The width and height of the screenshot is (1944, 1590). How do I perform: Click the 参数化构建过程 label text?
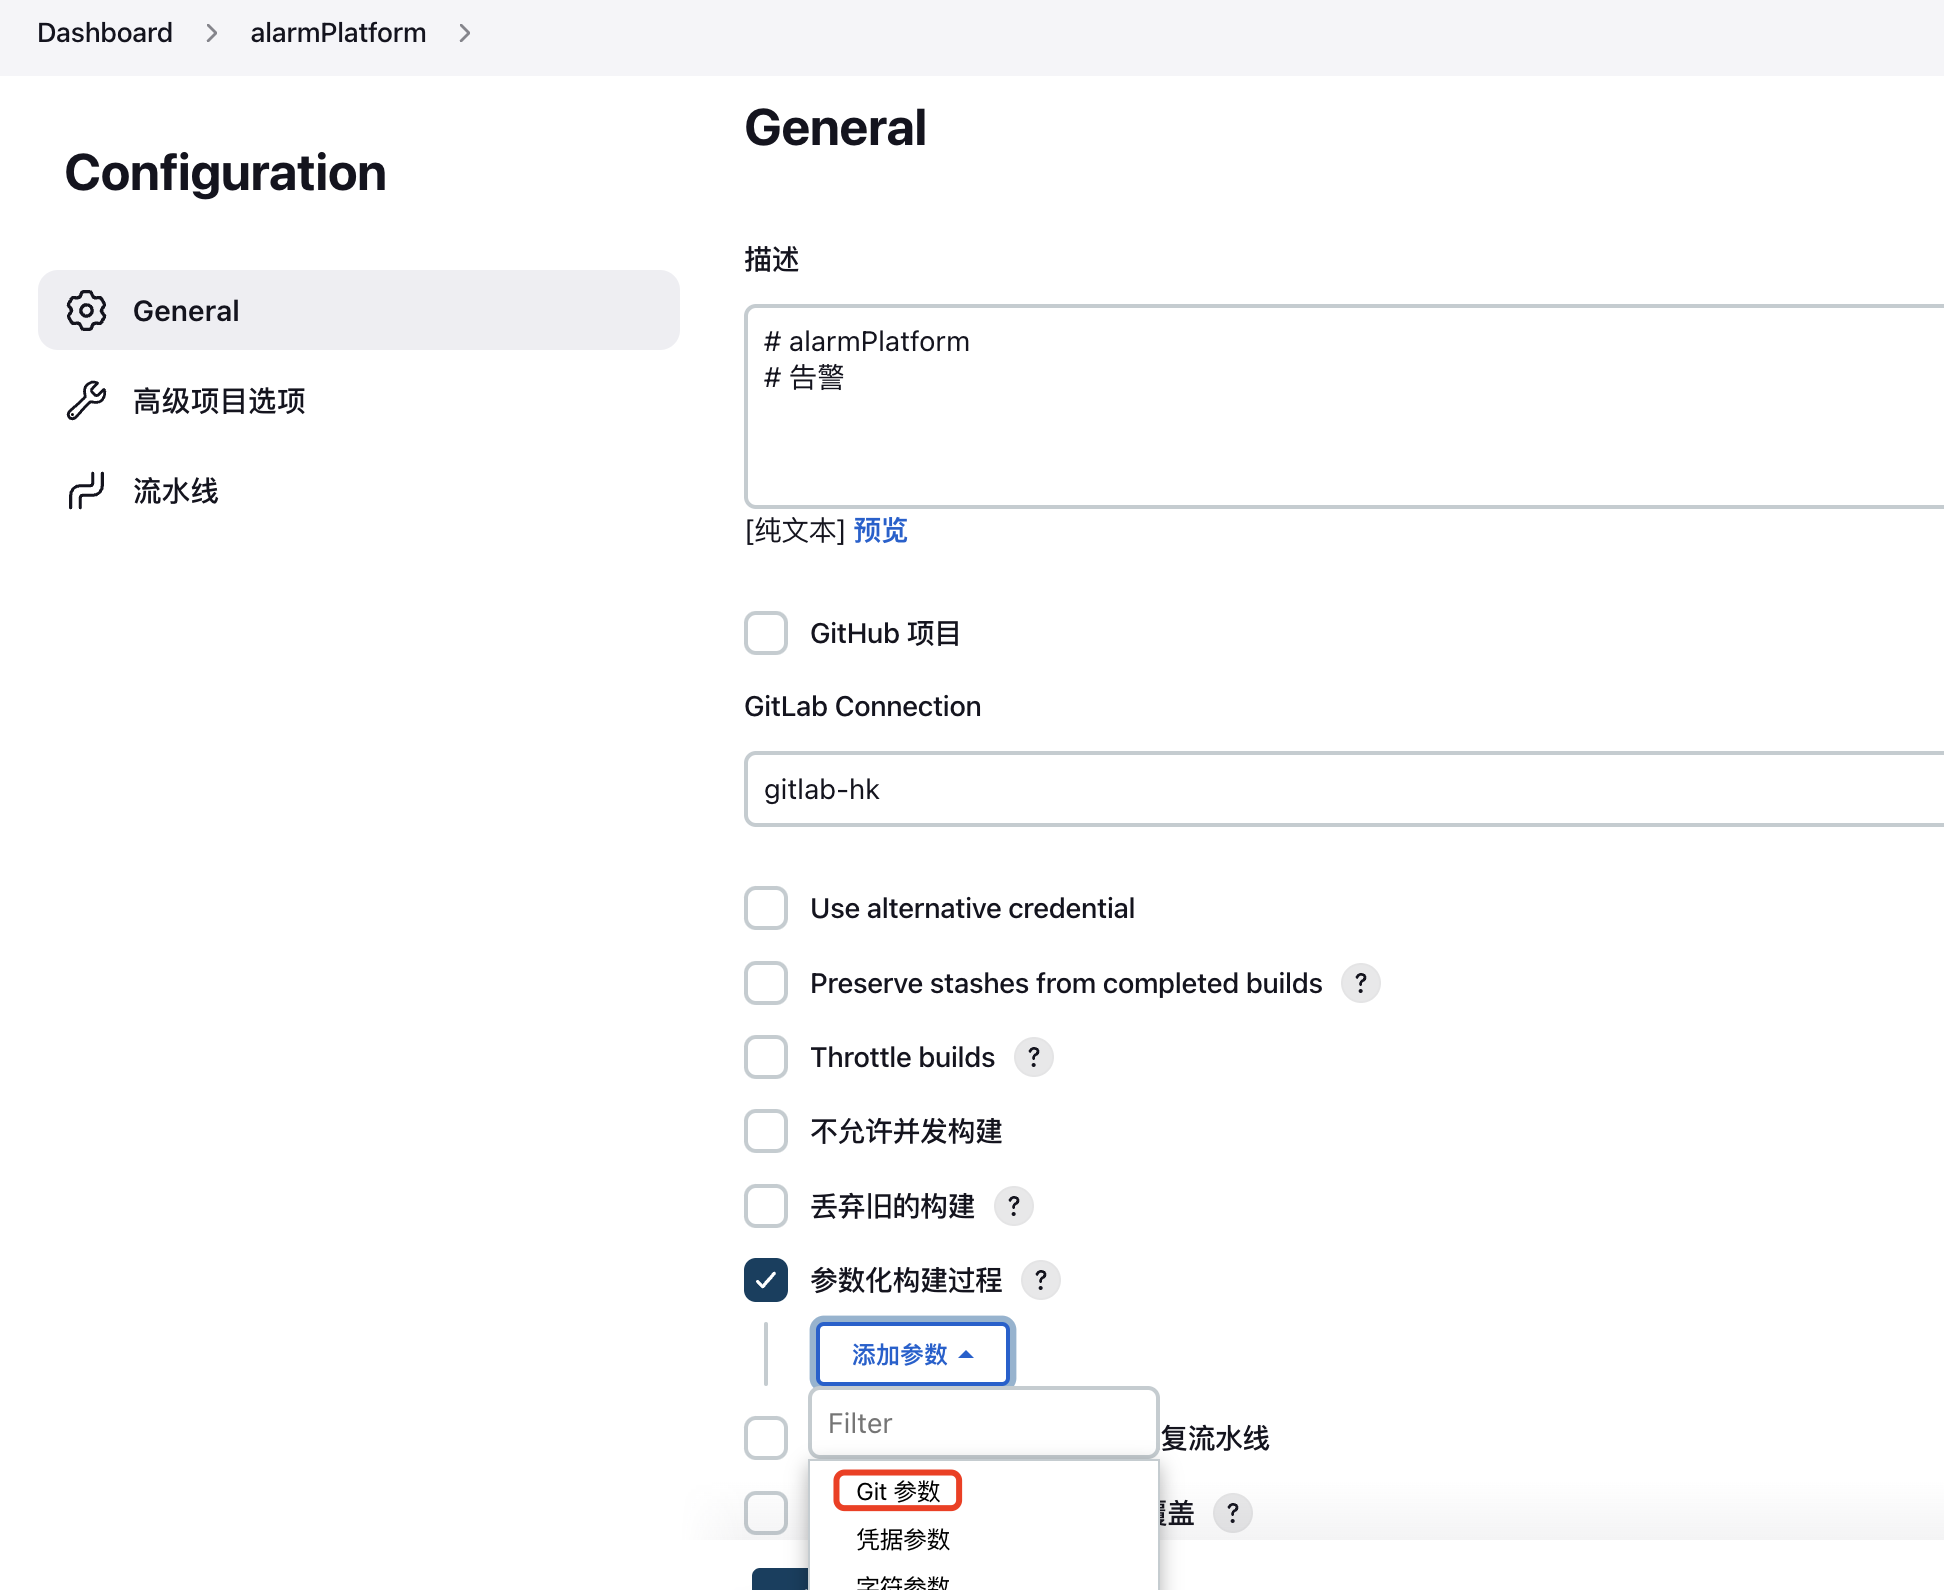[x=906, y=1280]
